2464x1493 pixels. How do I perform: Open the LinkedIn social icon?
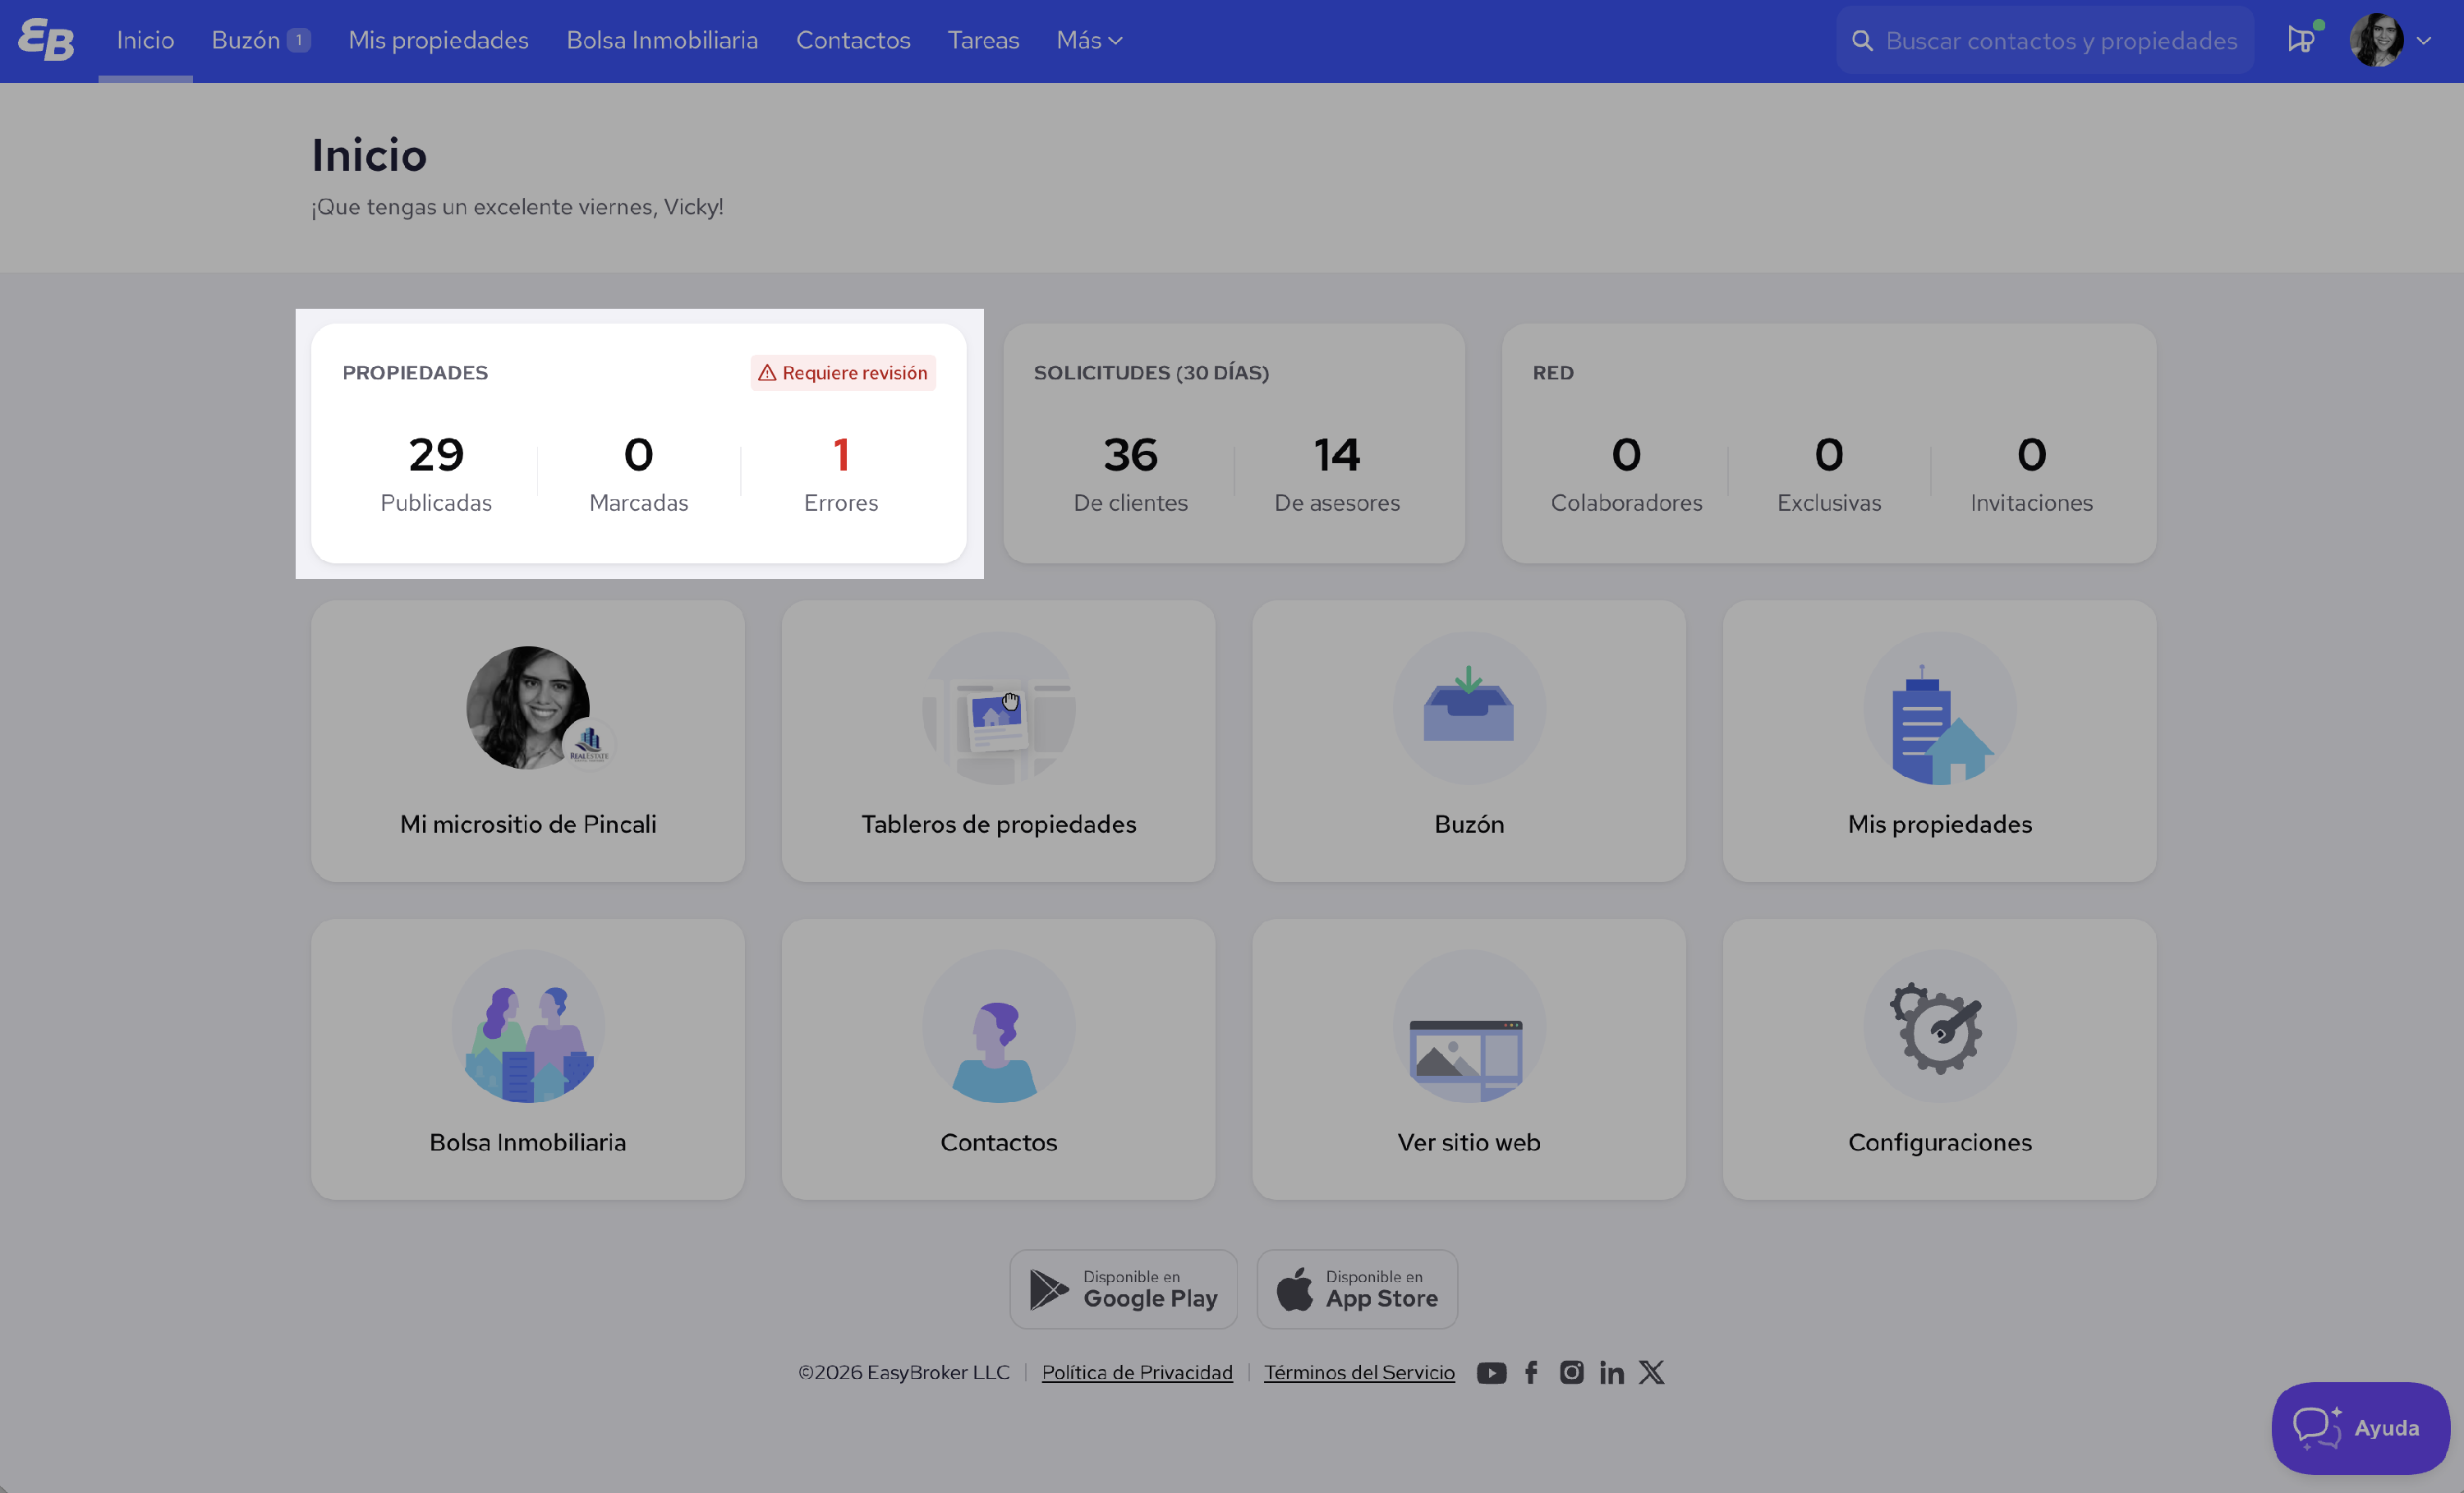[1611, 1372]
